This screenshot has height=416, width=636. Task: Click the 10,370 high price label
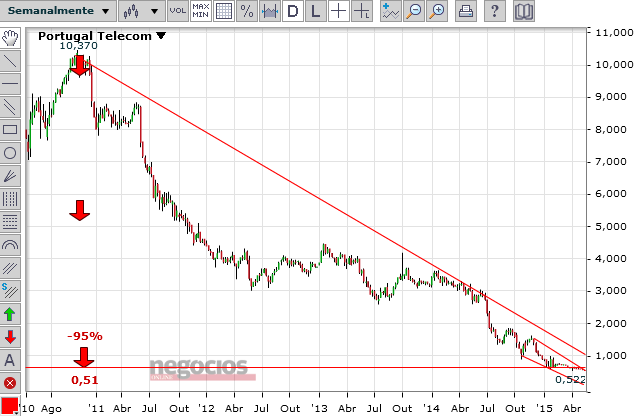(79, 46)
